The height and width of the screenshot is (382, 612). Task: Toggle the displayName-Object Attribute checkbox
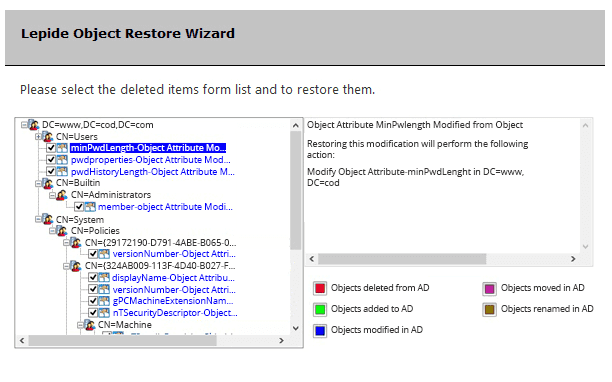(93, 277)
